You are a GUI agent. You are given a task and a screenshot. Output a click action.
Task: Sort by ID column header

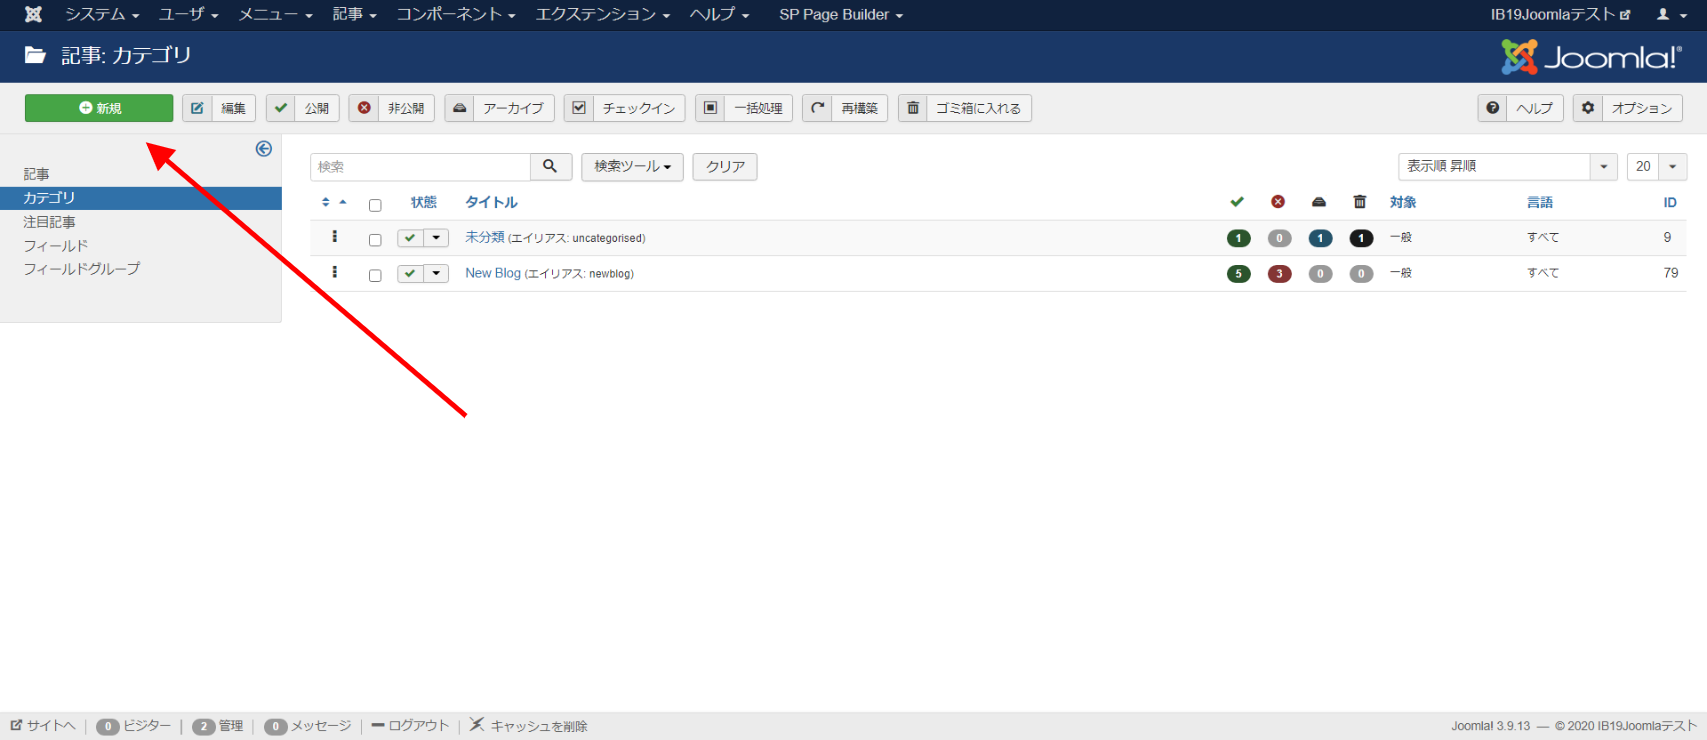[1670, 202]
